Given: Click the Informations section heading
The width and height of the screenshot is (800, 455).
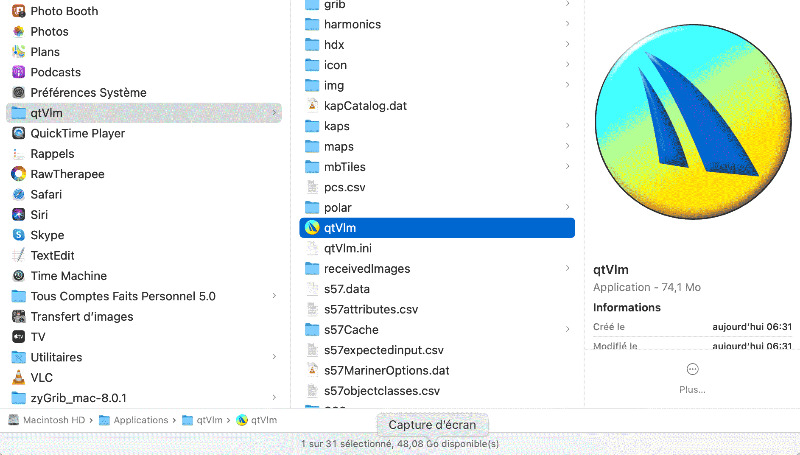Looking at the screenshot, I should (x=627, y=307).
